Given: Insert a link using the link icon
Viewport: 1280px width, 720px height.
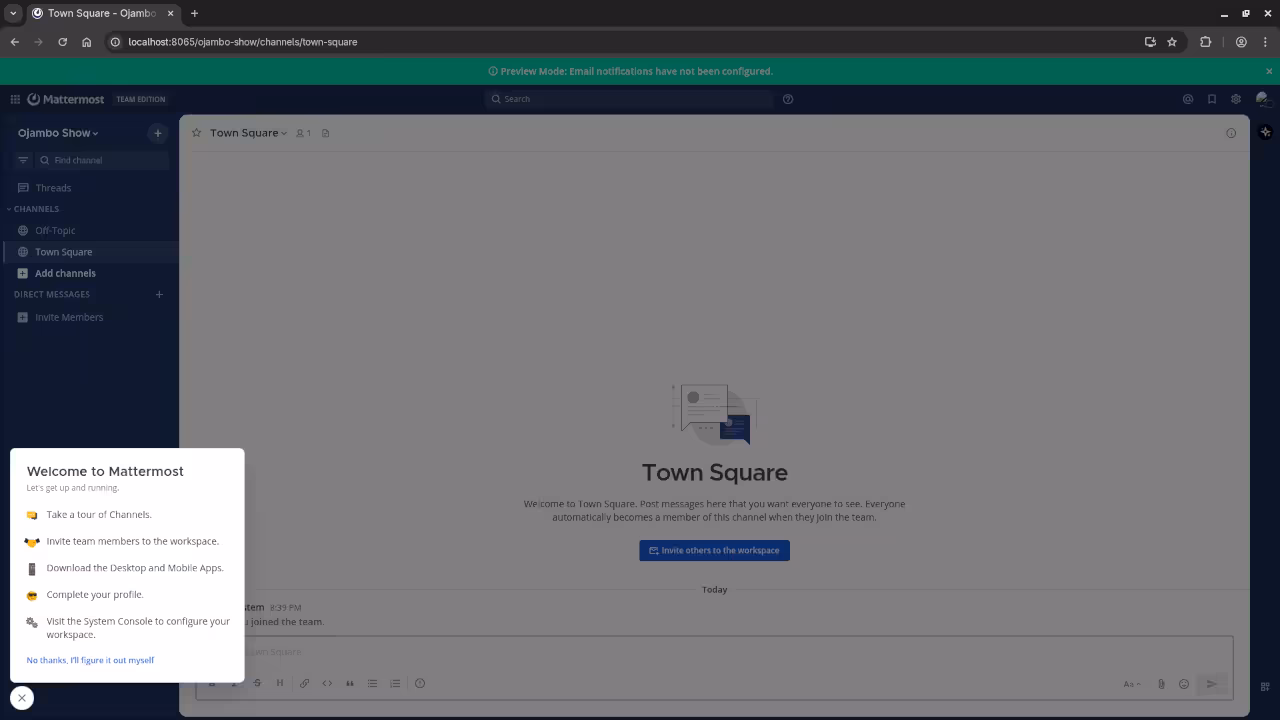Looking at the screenshot, I should tap(305, 683).
